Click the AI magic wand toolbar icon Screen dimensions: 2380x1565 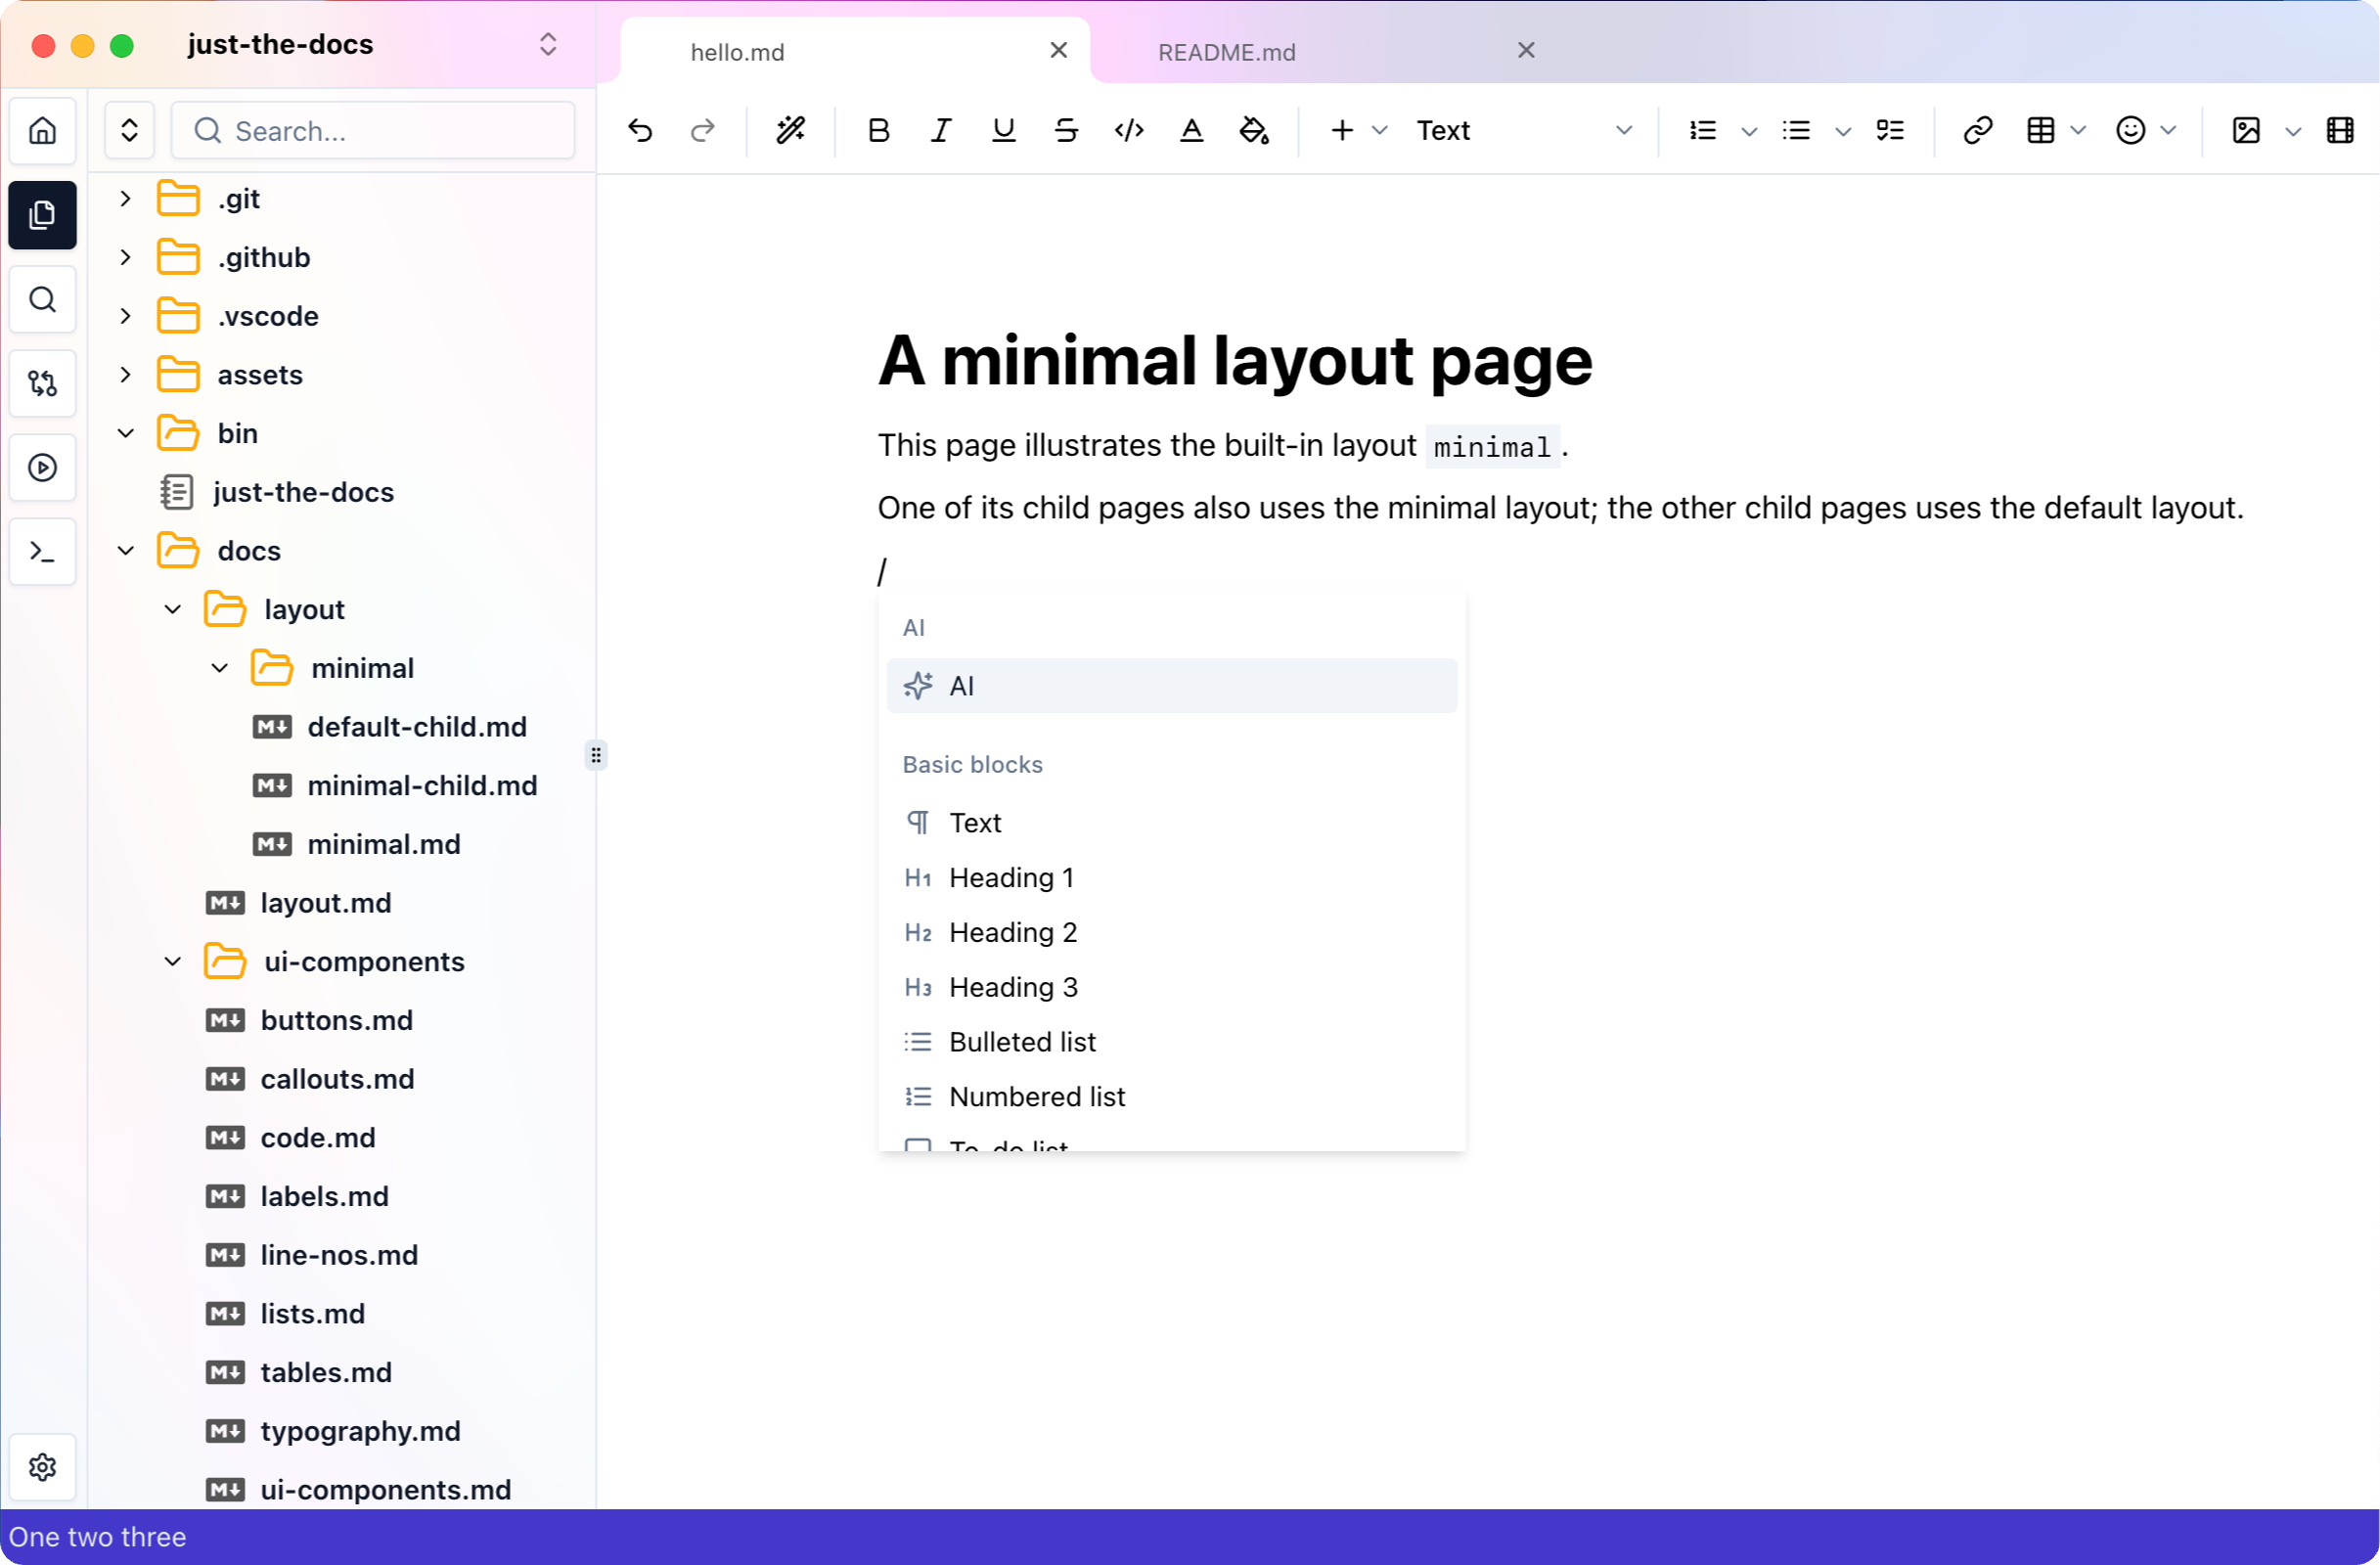coord(790,130)
